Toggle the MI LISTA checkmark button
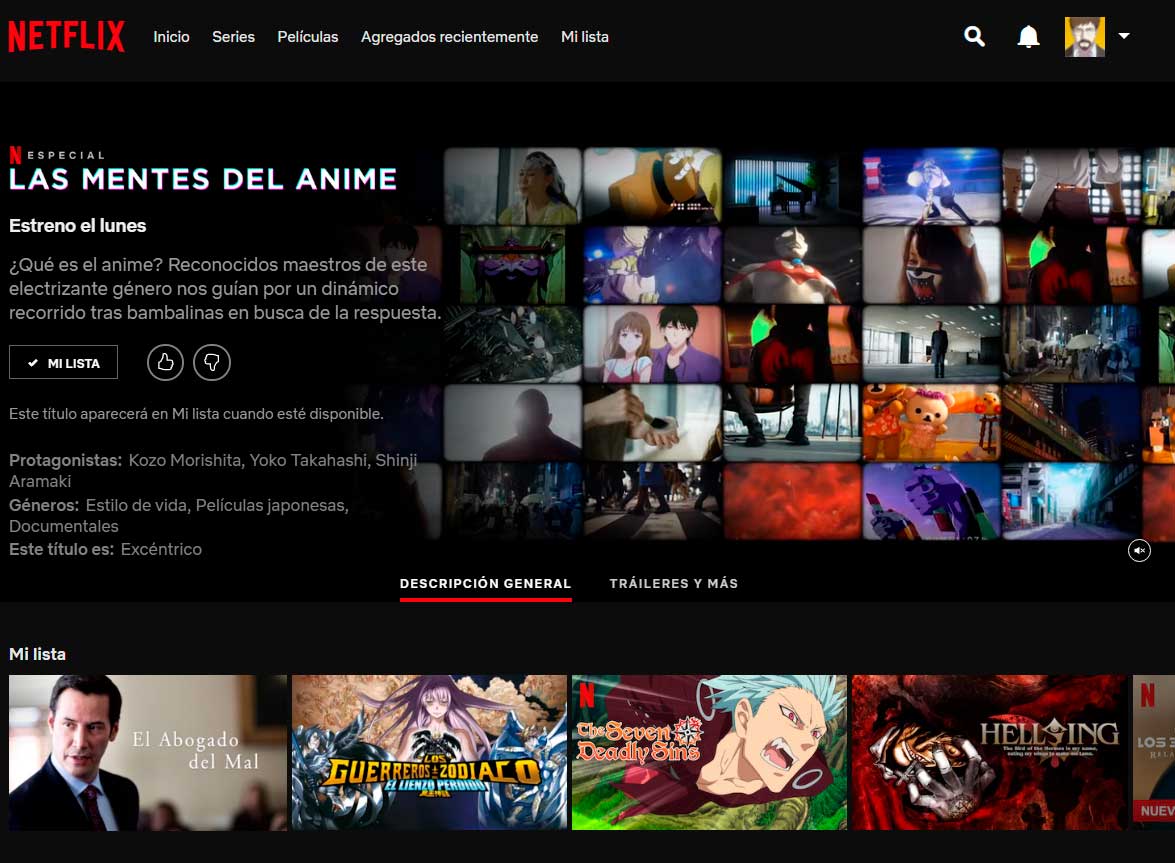 tap(64, 363)
